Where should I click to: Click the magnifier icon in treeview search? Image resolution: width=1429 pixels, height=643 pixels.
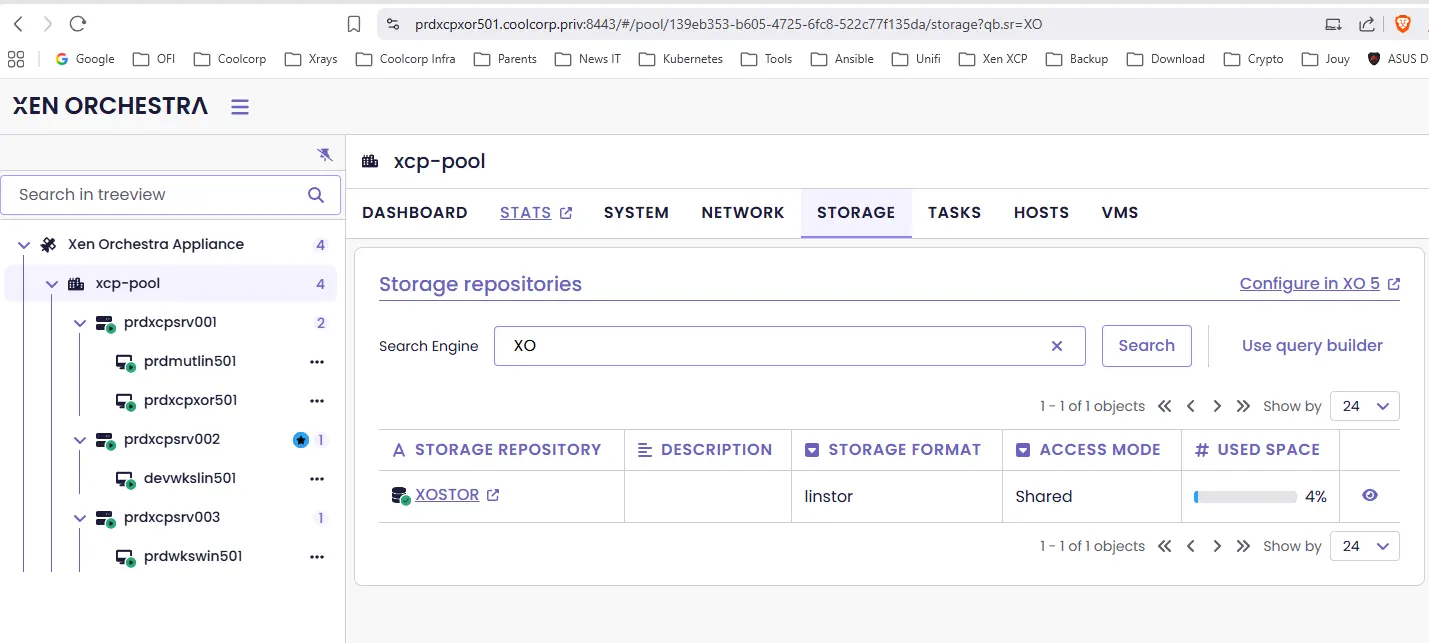pyautogui.click(x=316, y=195)
